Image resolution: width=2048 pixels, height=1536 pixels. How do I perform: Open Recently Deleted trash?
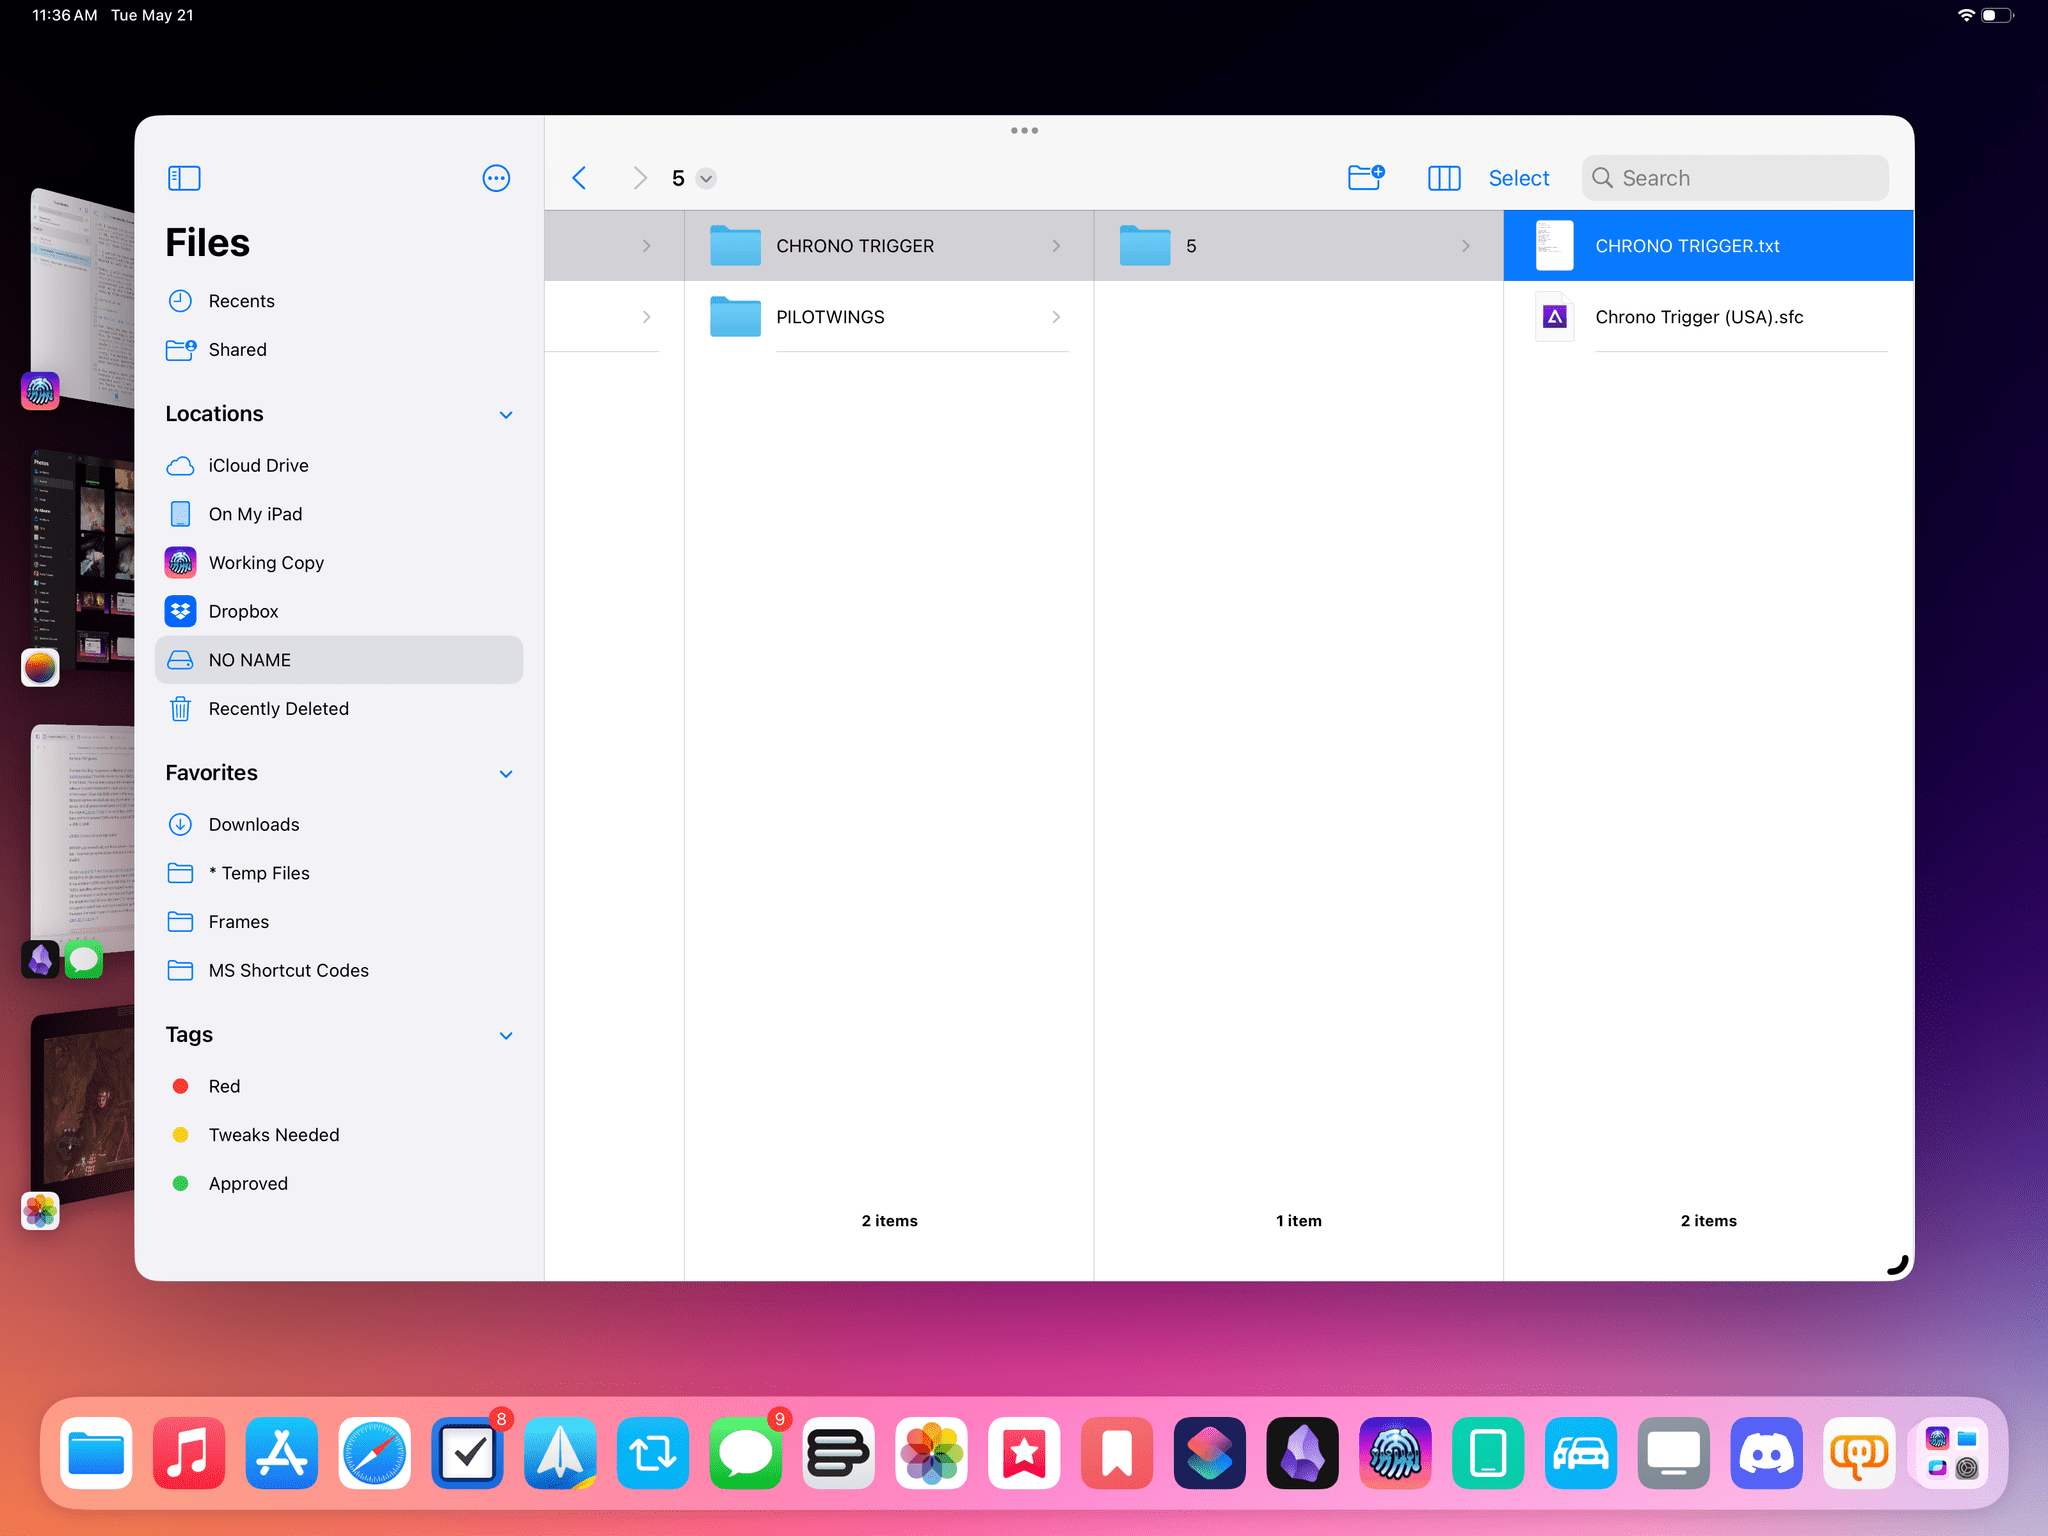pos(339,709)
